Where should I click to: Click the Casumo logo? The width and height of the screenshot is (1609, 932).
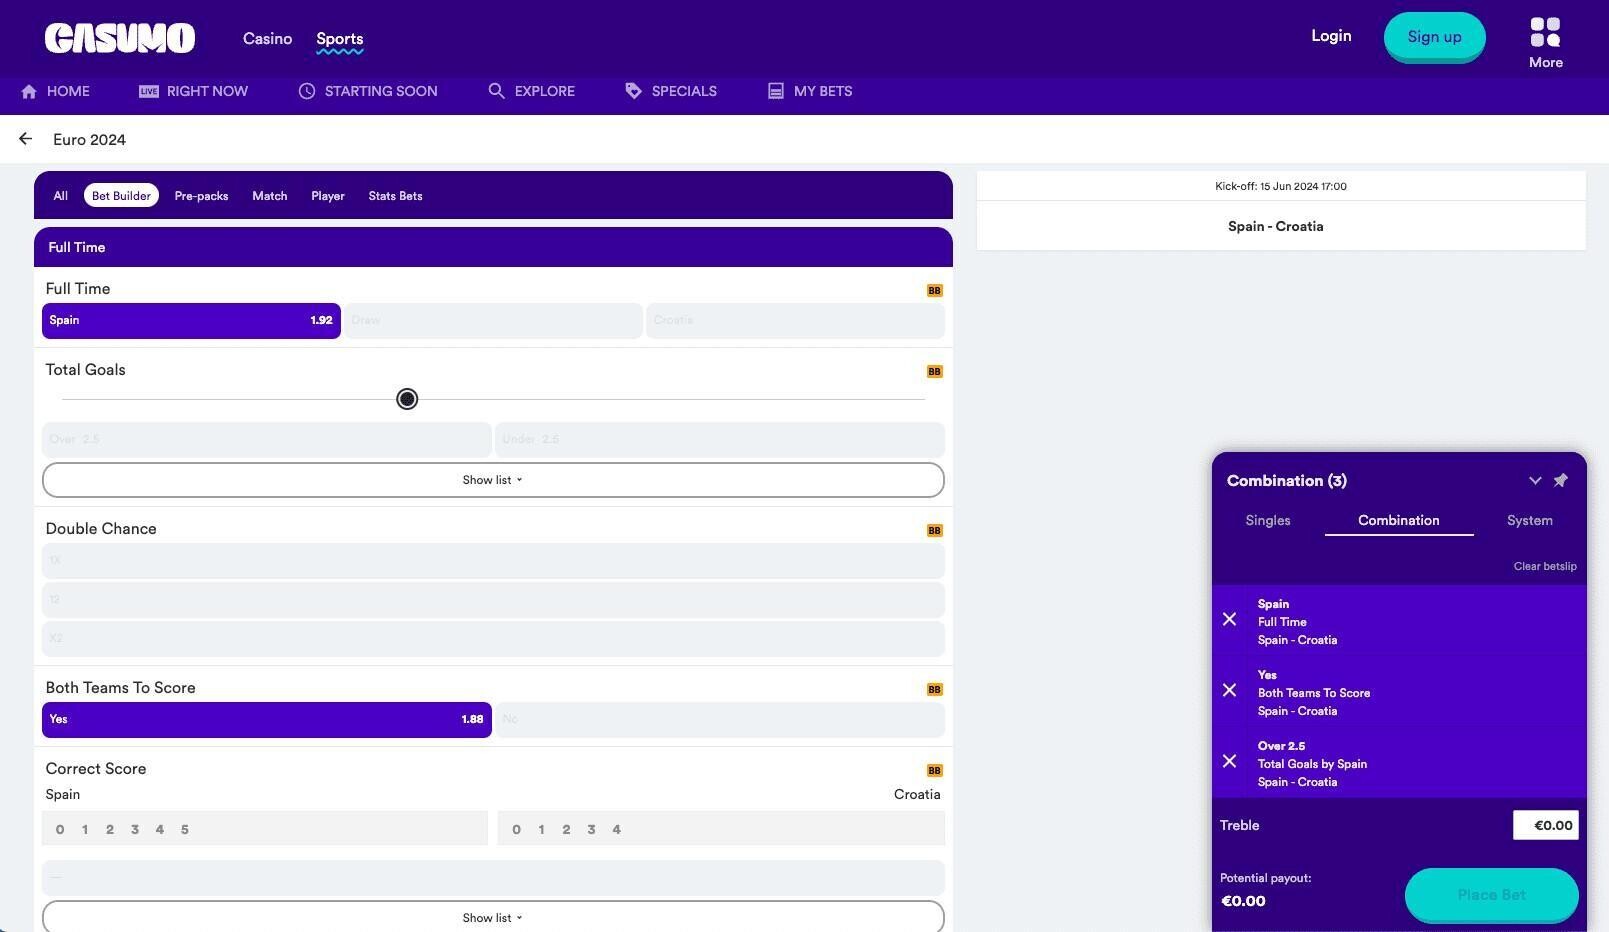click(120, 38)
